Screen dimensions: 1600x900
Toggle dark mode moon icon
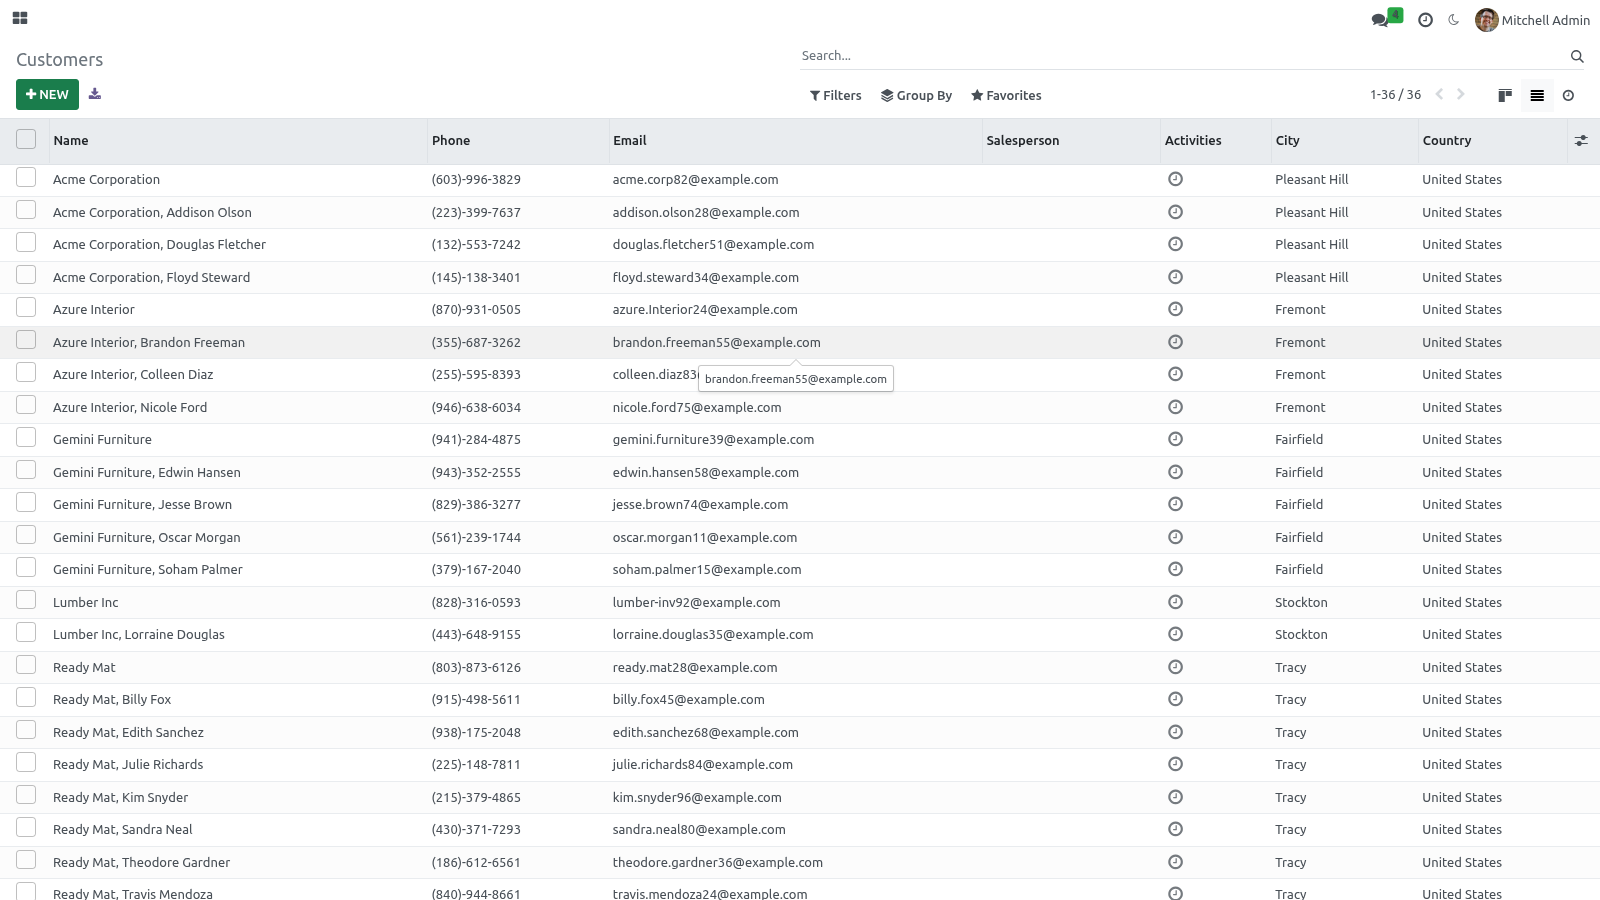pos(1453,20)
